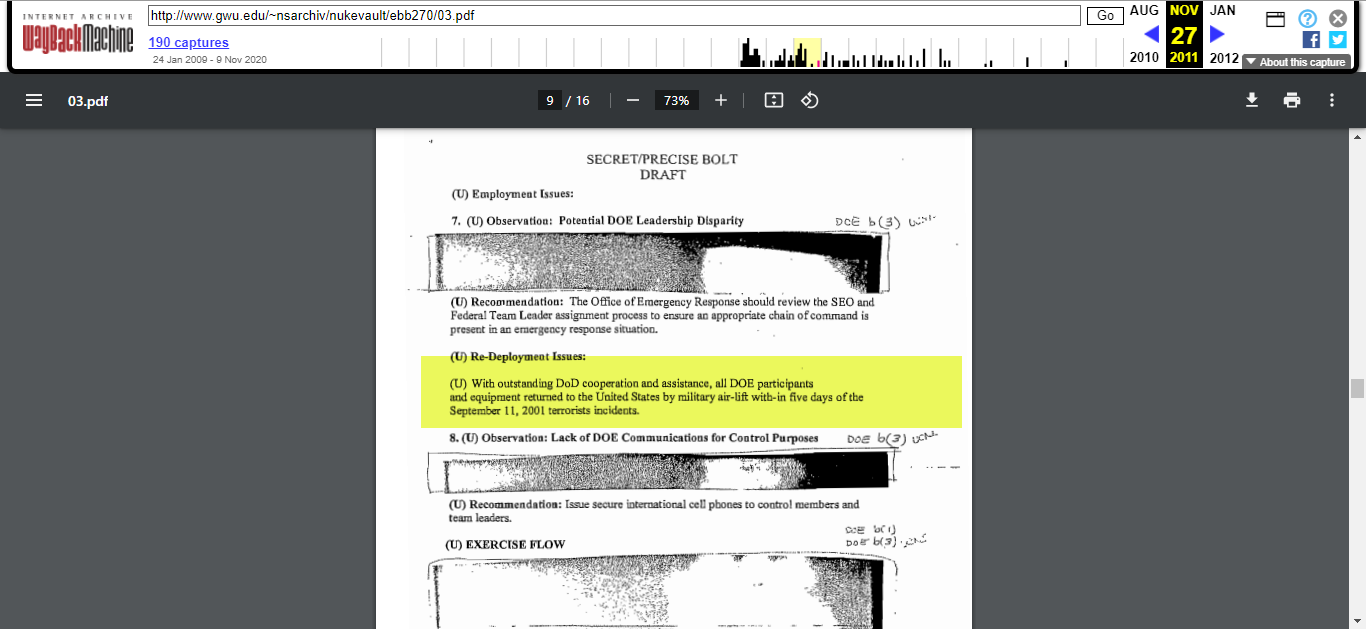Click the '(U) Employment Issues:' heading

(513, 194)
